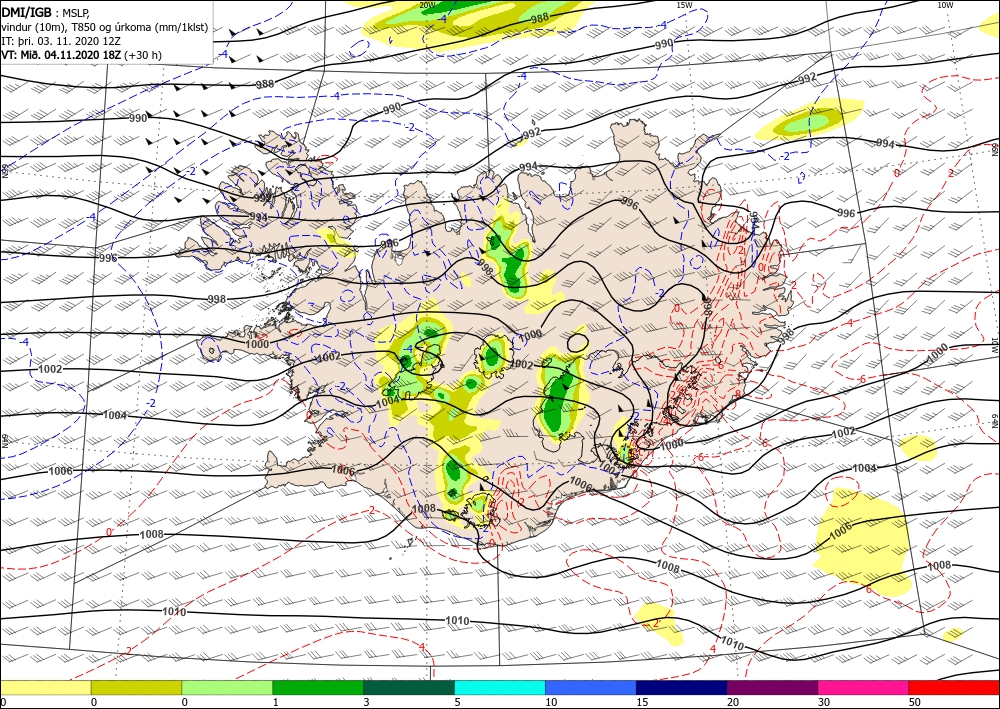Click the legend value "30"
Viewport: 1000px width, 709px height.
pyautogui.click(x=824, y=703)
